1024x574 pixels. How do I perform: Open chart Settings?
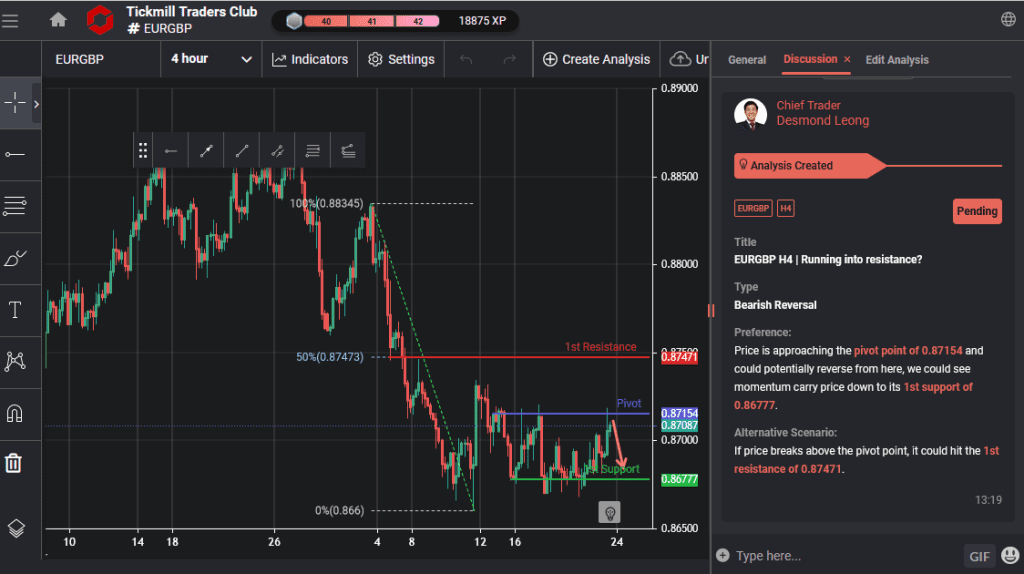(401, 59)
